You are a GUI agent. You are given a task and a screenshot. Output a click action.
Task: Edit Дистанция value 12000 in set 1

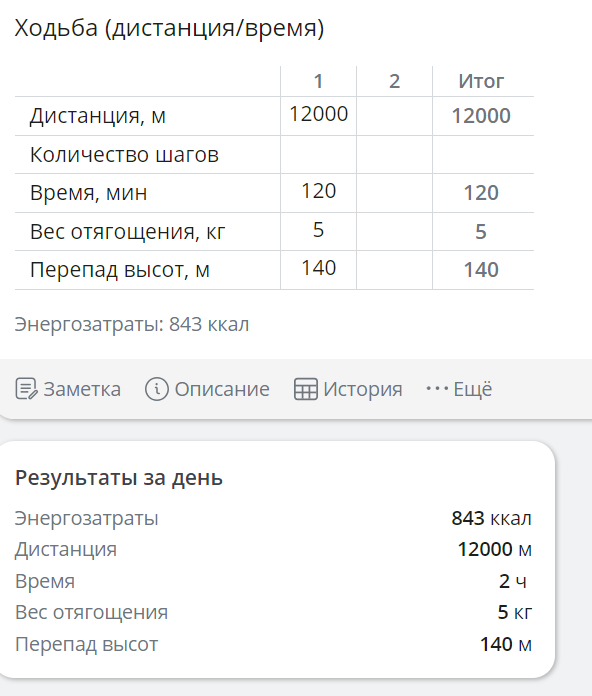pyautogui.click(x=319, y=115)
